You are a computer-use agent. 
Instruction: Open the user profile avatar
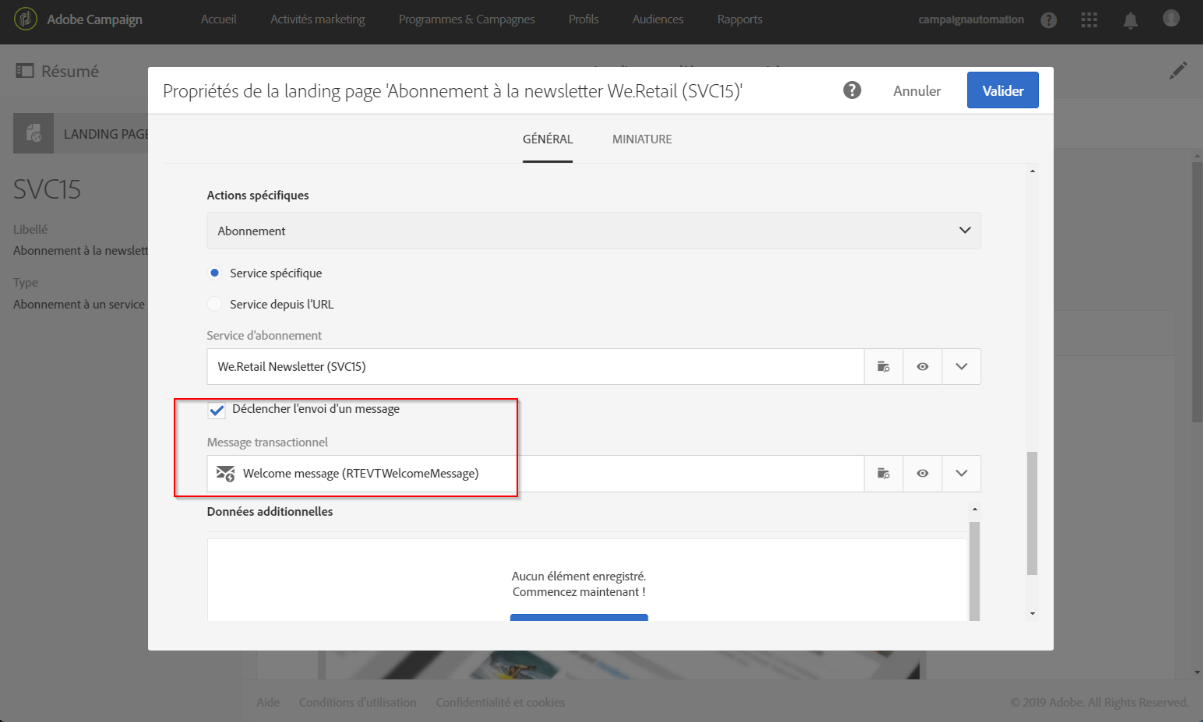pos(1171,19)
